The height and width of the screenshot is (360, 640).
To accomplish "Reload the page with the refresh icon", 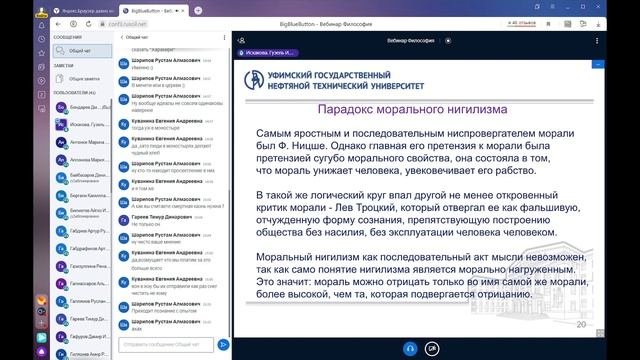I will click(x=89, y=24).
